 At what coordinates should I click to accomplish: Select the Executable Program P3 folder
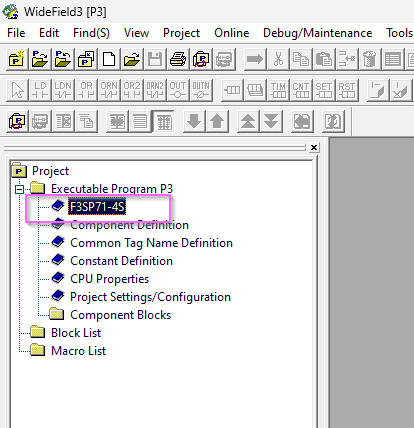click(x=112, y=189)
